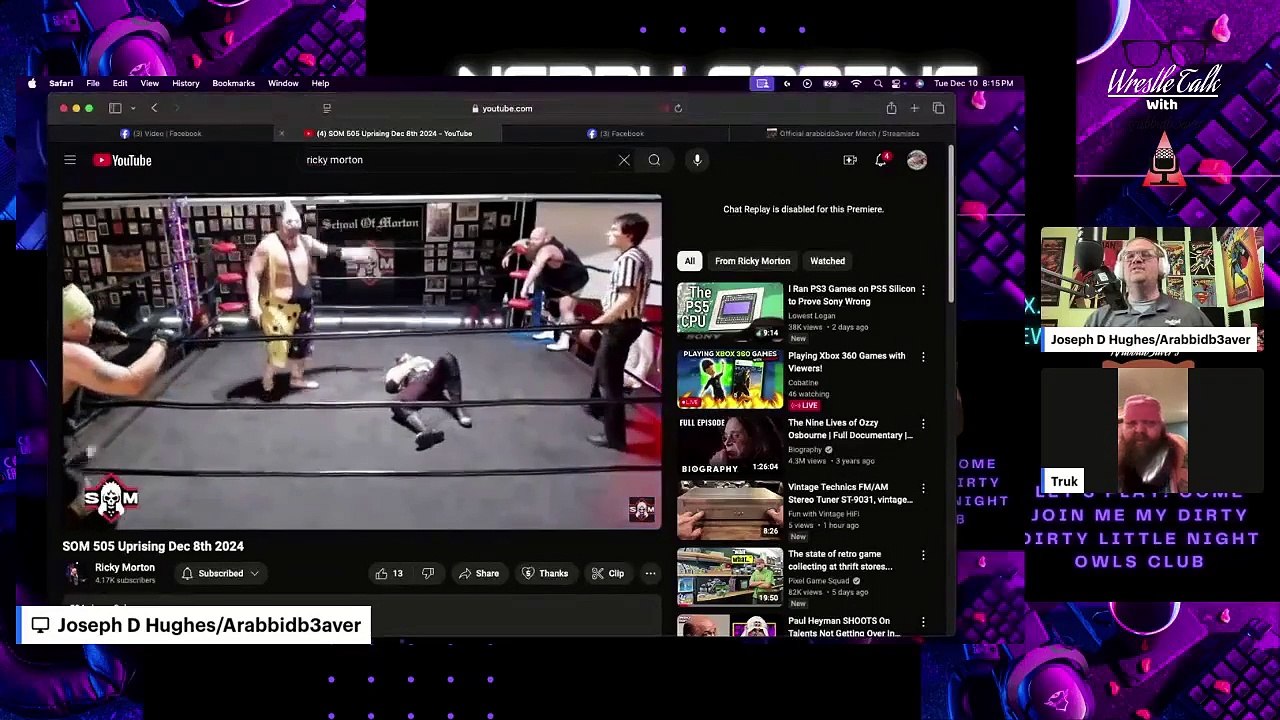Go to the YouTube home logo
Viewport: 1280px width, 720px height.
click(122, 160)
